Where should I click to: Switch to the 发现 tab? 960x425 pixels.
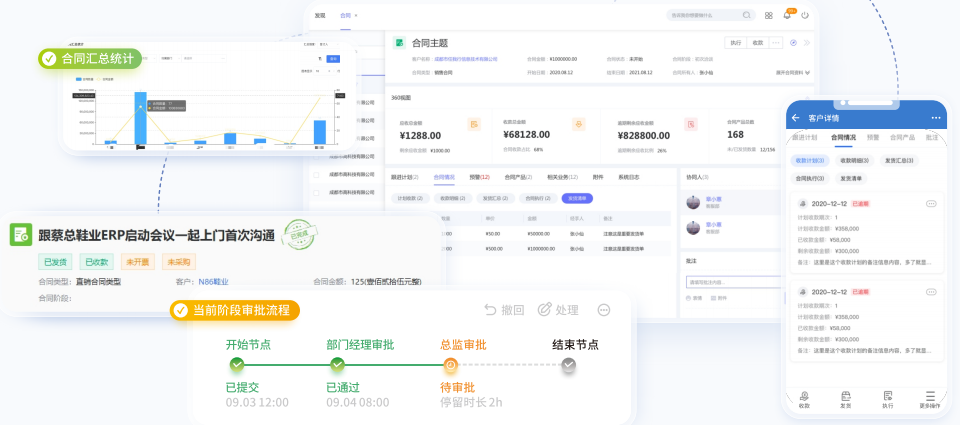point(320,15)
